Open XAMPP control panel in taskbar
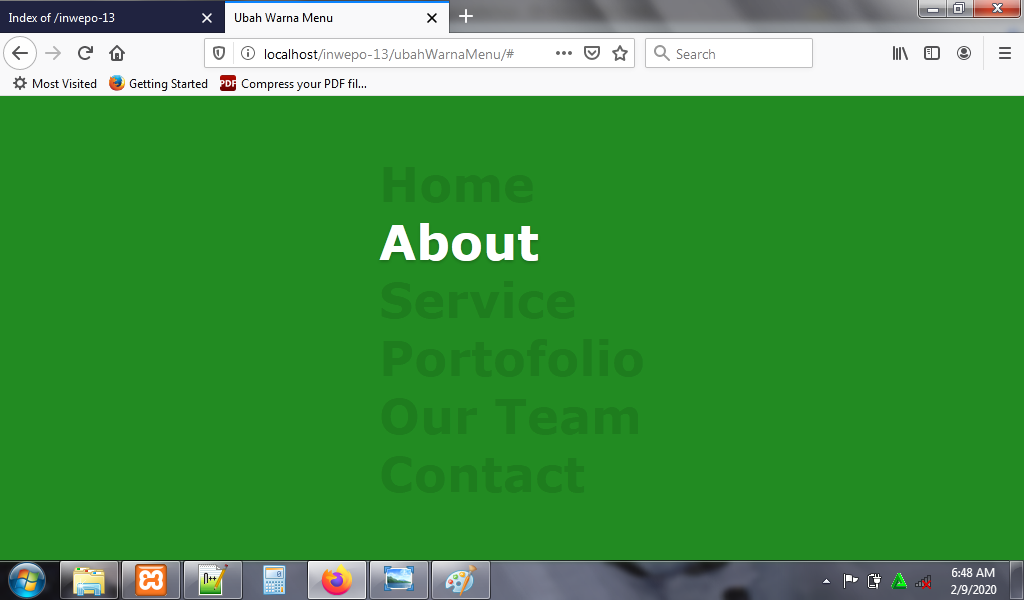Image resolution: width=1024 pixels, height=600 pixels. pyautogui.click(x=151, y=580)
